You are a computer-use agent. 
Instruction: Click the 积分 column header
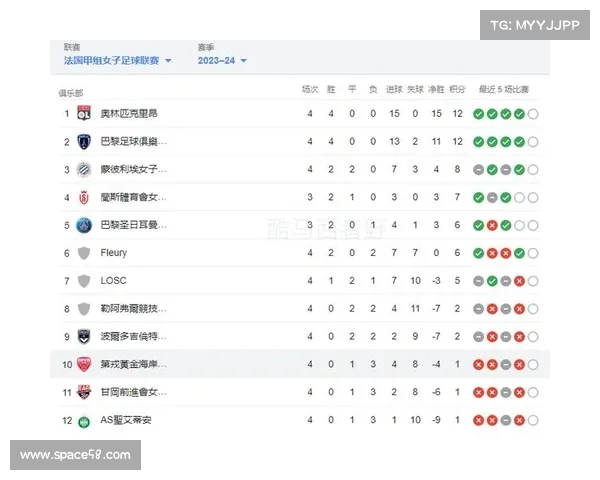click(457, 89)
